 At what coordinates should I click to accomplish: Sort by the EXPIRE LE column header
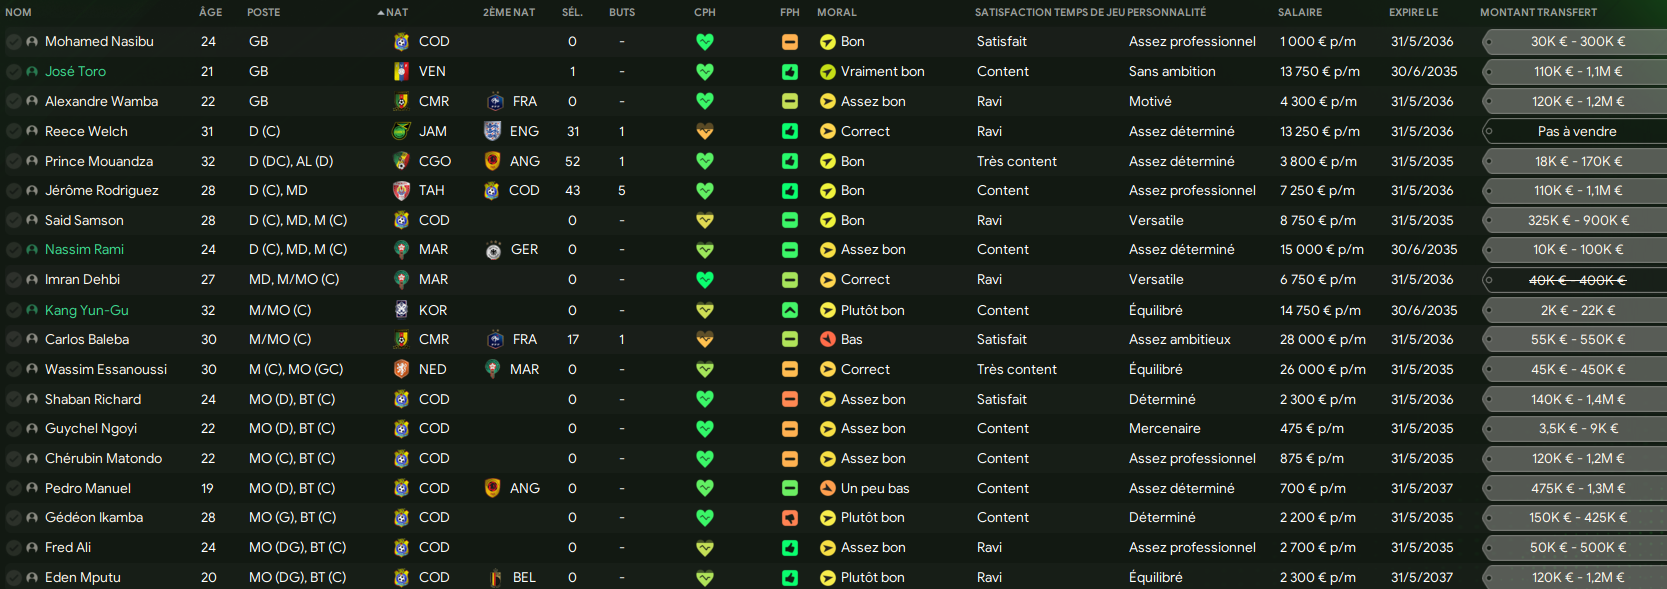click(1413, 13)
